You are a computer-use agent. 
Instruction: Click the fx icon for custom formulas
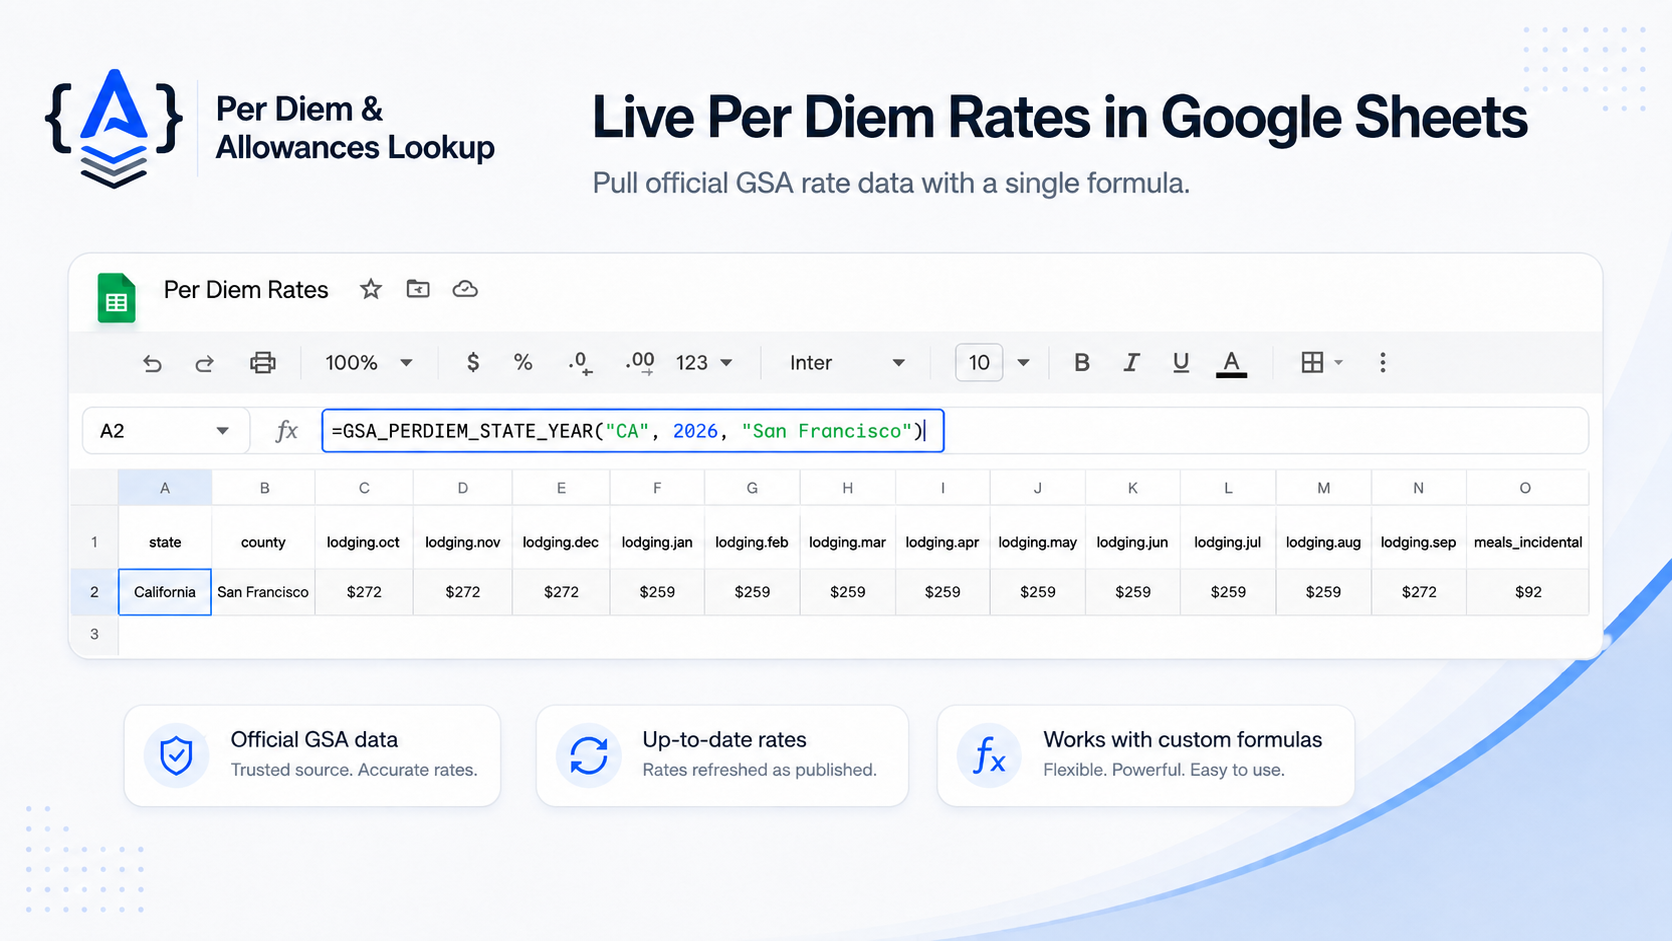click(x=989, y=755)
